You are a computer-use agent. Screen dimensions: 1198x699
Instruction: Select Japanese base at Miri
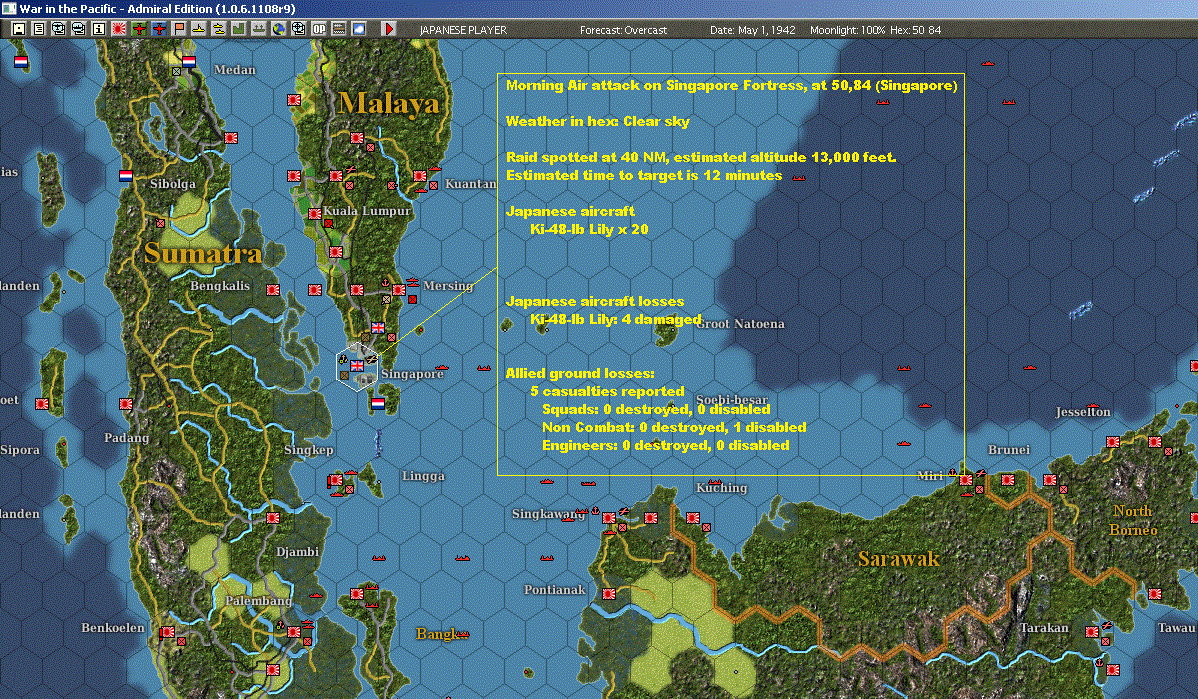point(966,480)
